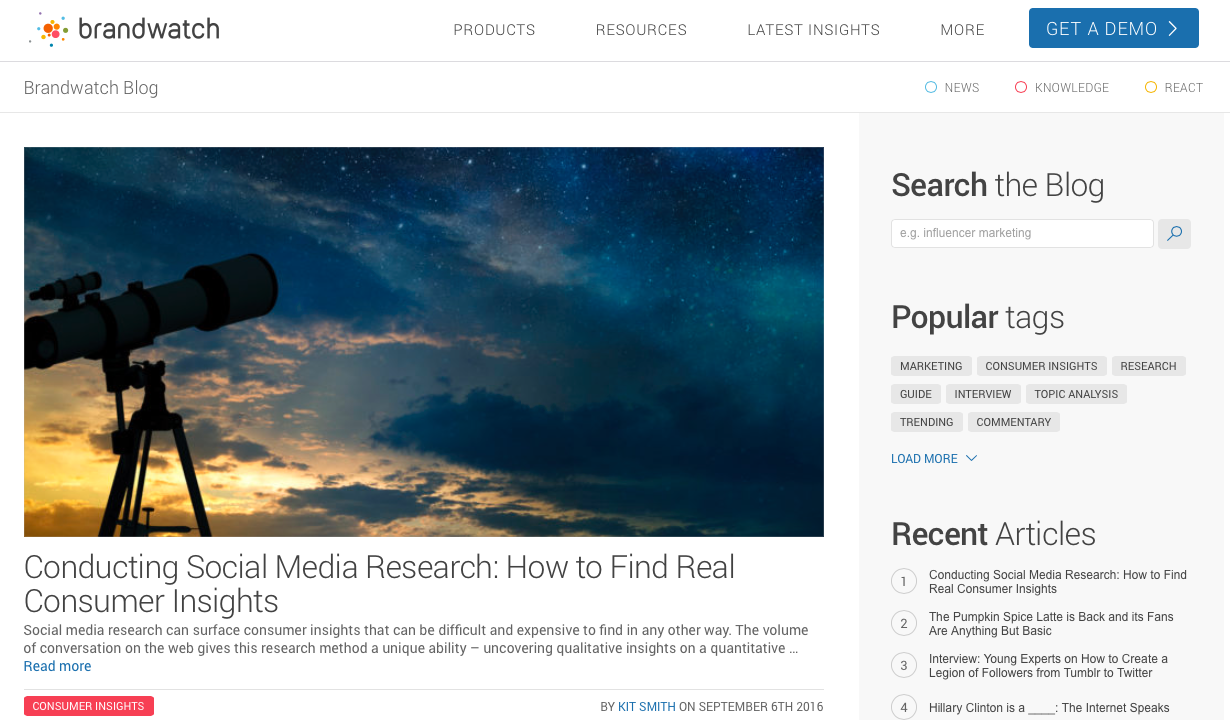Click the Brandwatch logo
Screen dimensions: 1230x720
(x=125, y=29)
